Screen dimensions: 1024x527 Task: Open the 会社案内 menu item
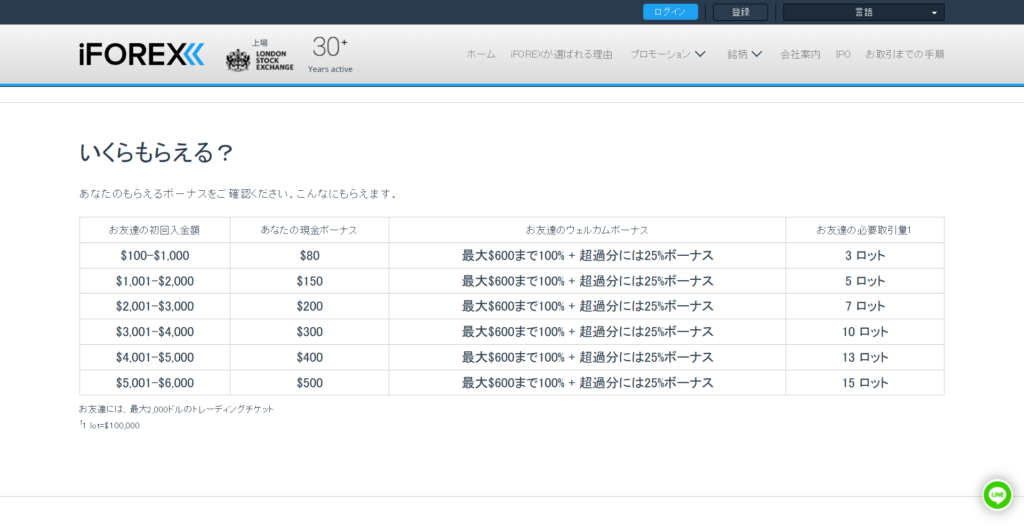pyautogui.click(x=800, y=54)
